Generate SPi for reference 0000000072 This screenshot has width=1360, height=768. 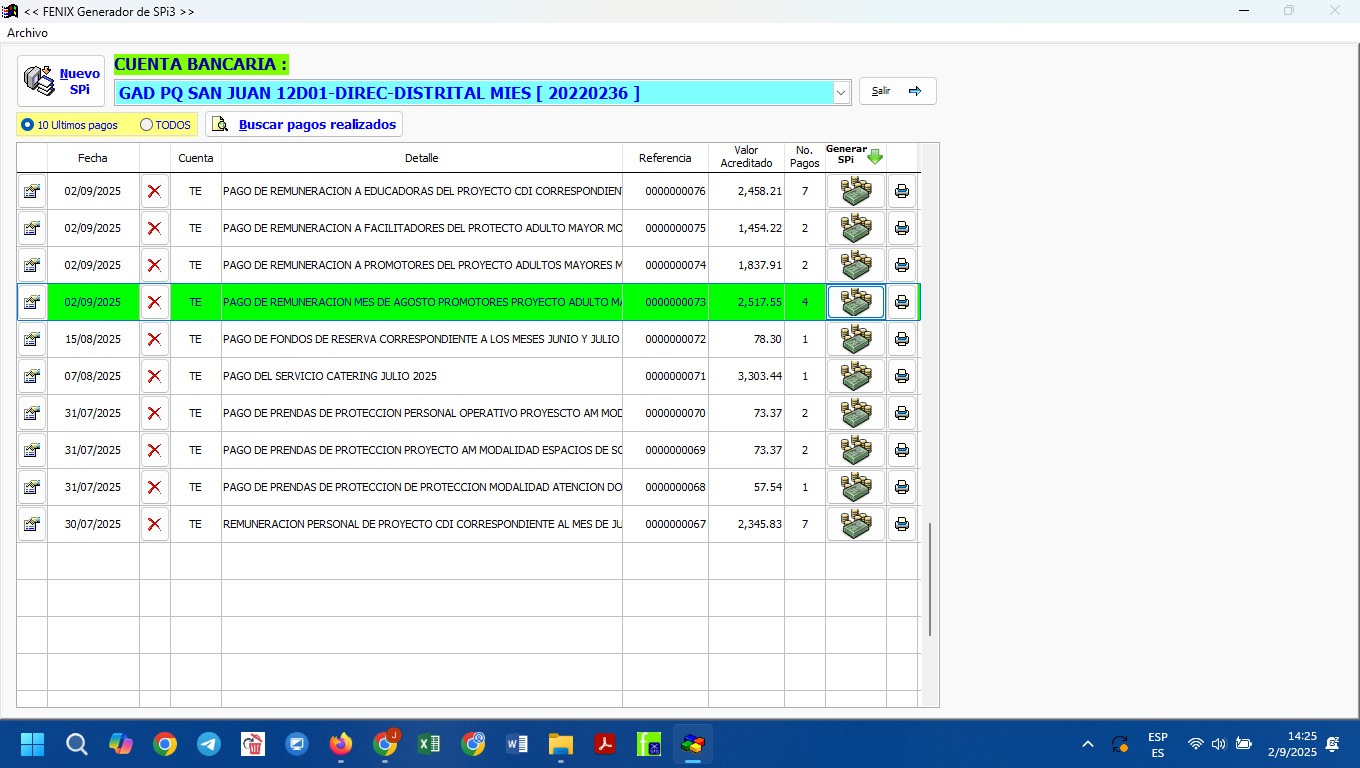[x=855, y=339]
